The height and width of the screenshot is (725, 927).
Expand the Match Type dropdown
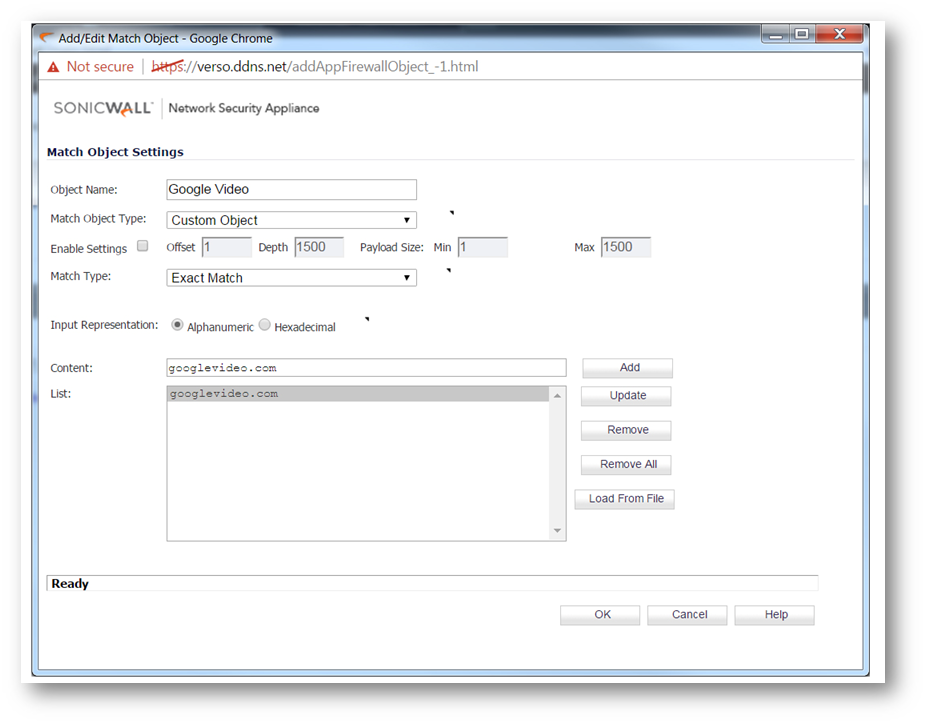291,278
